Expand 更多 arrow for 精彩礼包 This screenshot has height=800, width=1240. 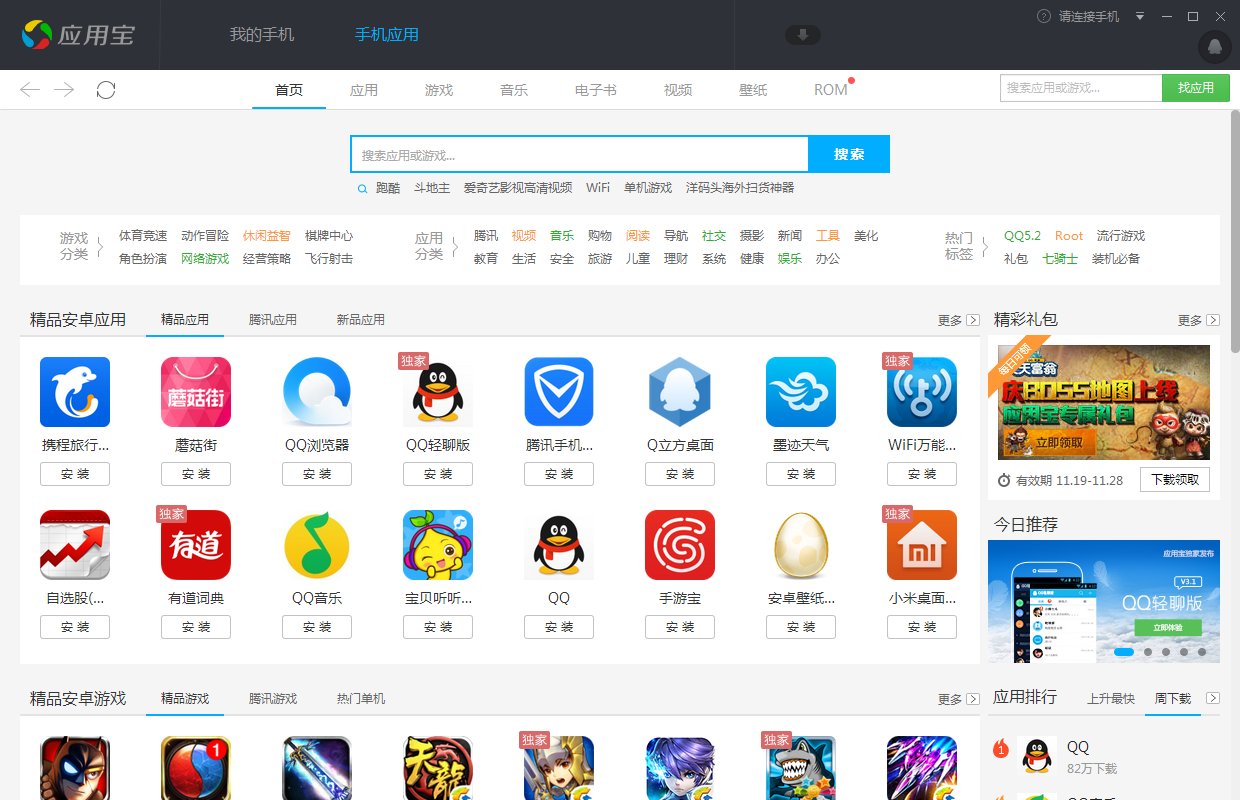pos(1213,320)
